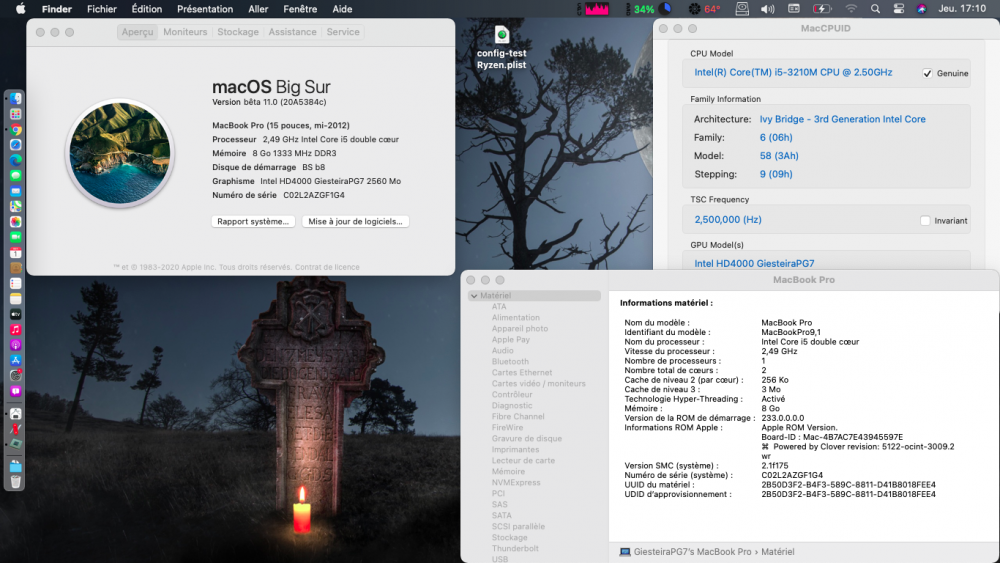Screen dimensions: 1000x563
Task: Open System Preferences from the Dock
Action: (x=15, y=376)
